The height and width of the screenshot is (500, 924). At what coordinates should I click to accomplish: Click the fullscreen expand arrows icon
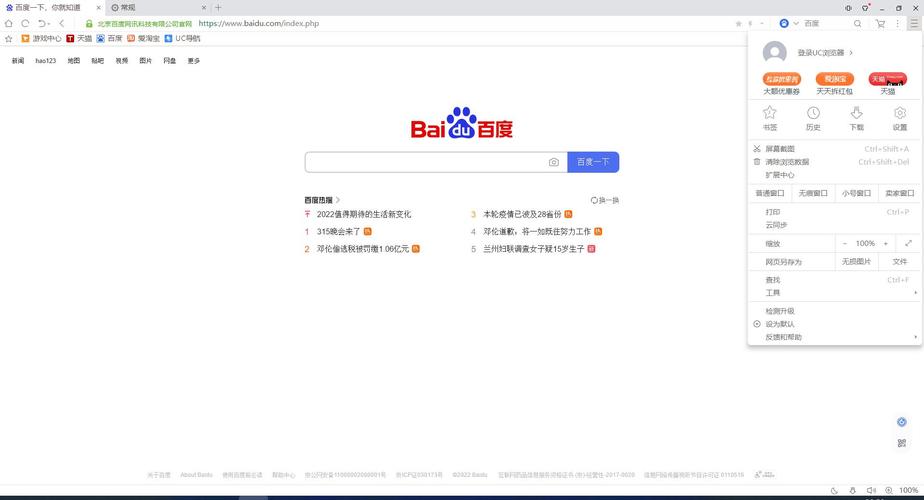point(908,244)
